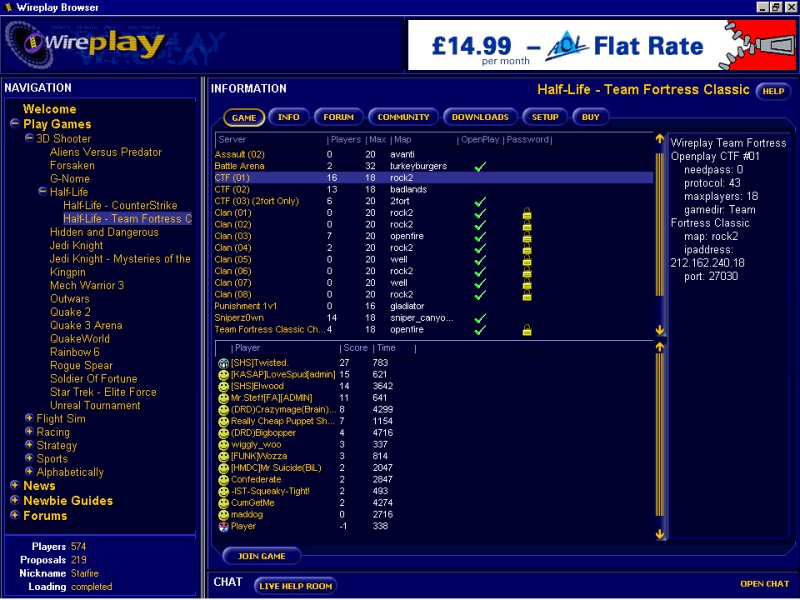Open the FORUM tab
Image resolution: width=800 pixels, height=600 pixels.
(x=338, y=117)
